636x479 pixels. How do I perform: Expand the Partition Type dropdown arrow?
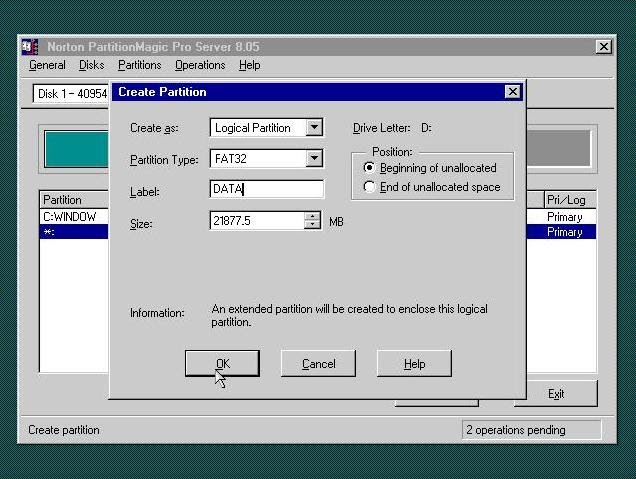click(x=314, y=158)
